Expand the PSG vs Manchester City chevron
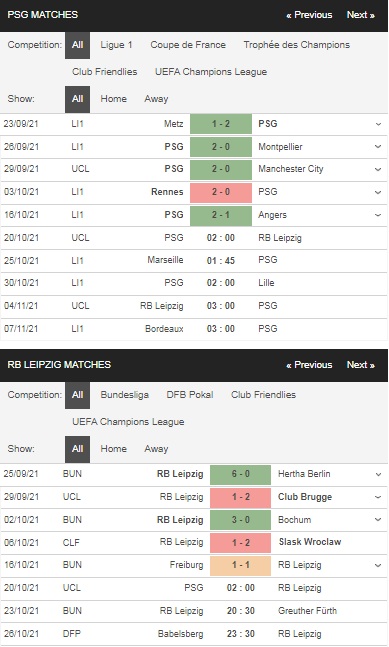 (378, 169)
